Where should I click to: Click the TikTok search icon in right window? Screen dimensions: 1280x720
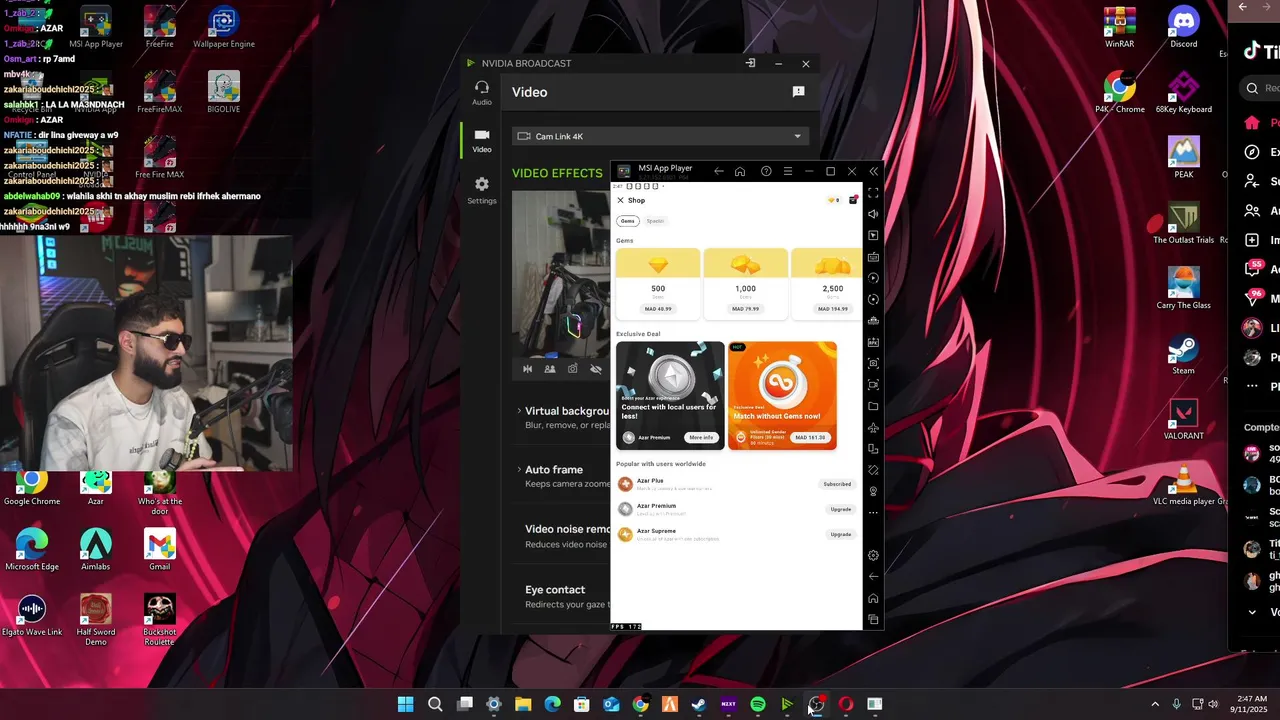tap(1252, 88)
